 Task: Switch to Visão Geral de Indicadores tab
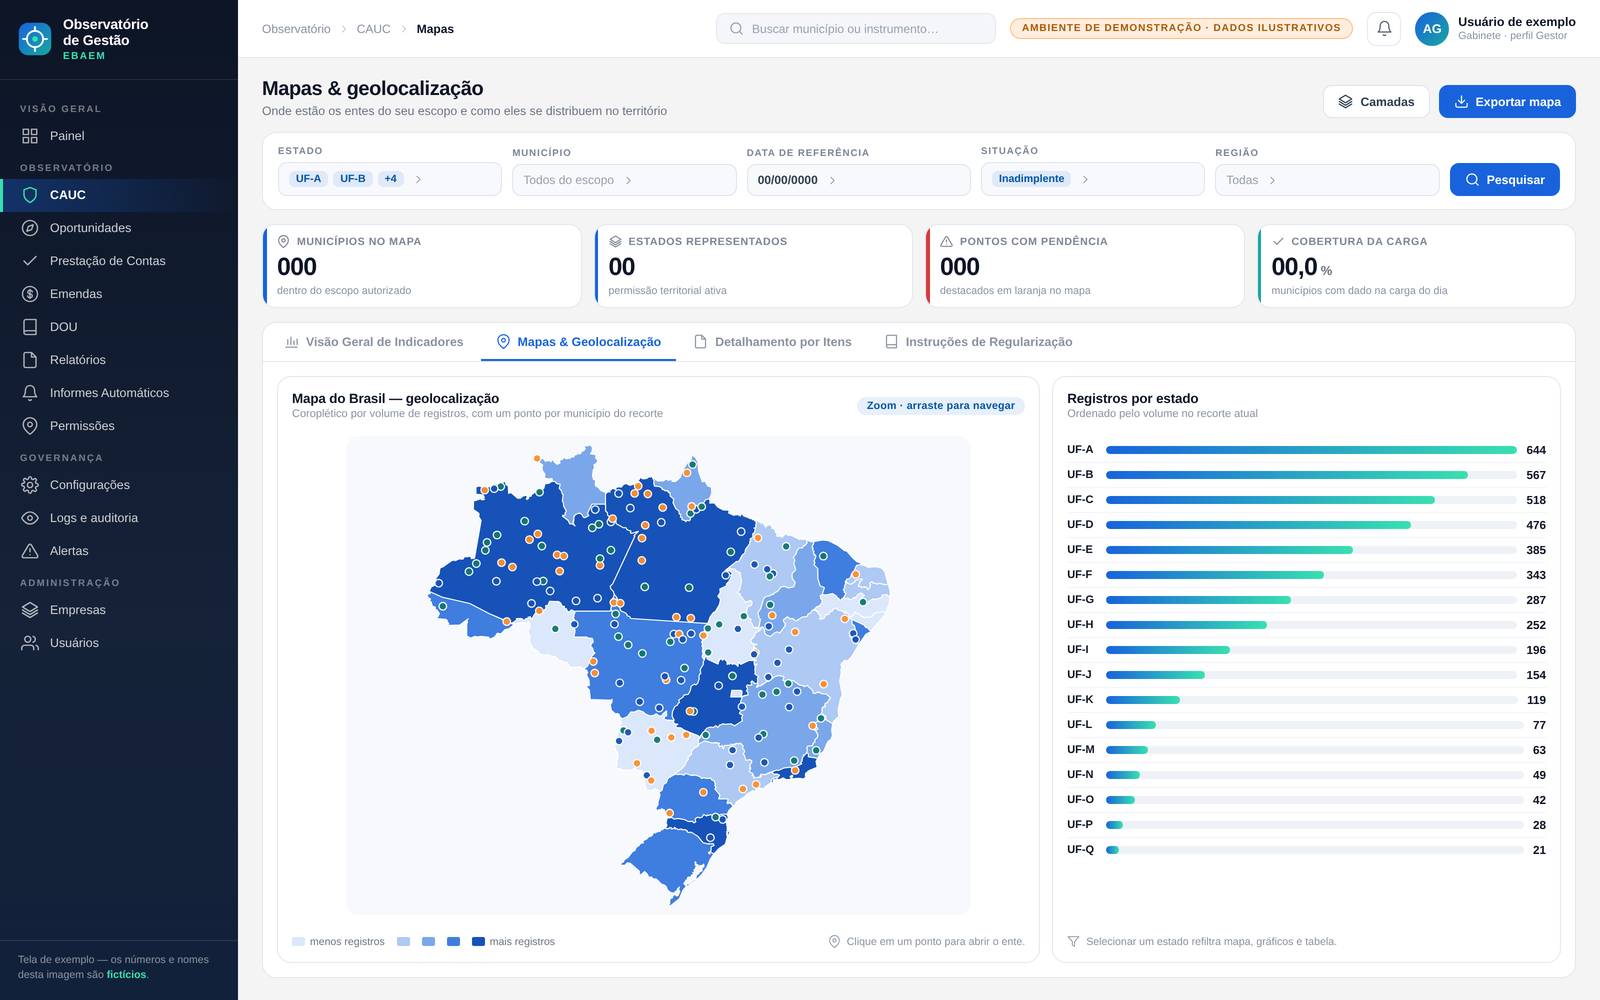pyautogui.click(x=374, y=342)
